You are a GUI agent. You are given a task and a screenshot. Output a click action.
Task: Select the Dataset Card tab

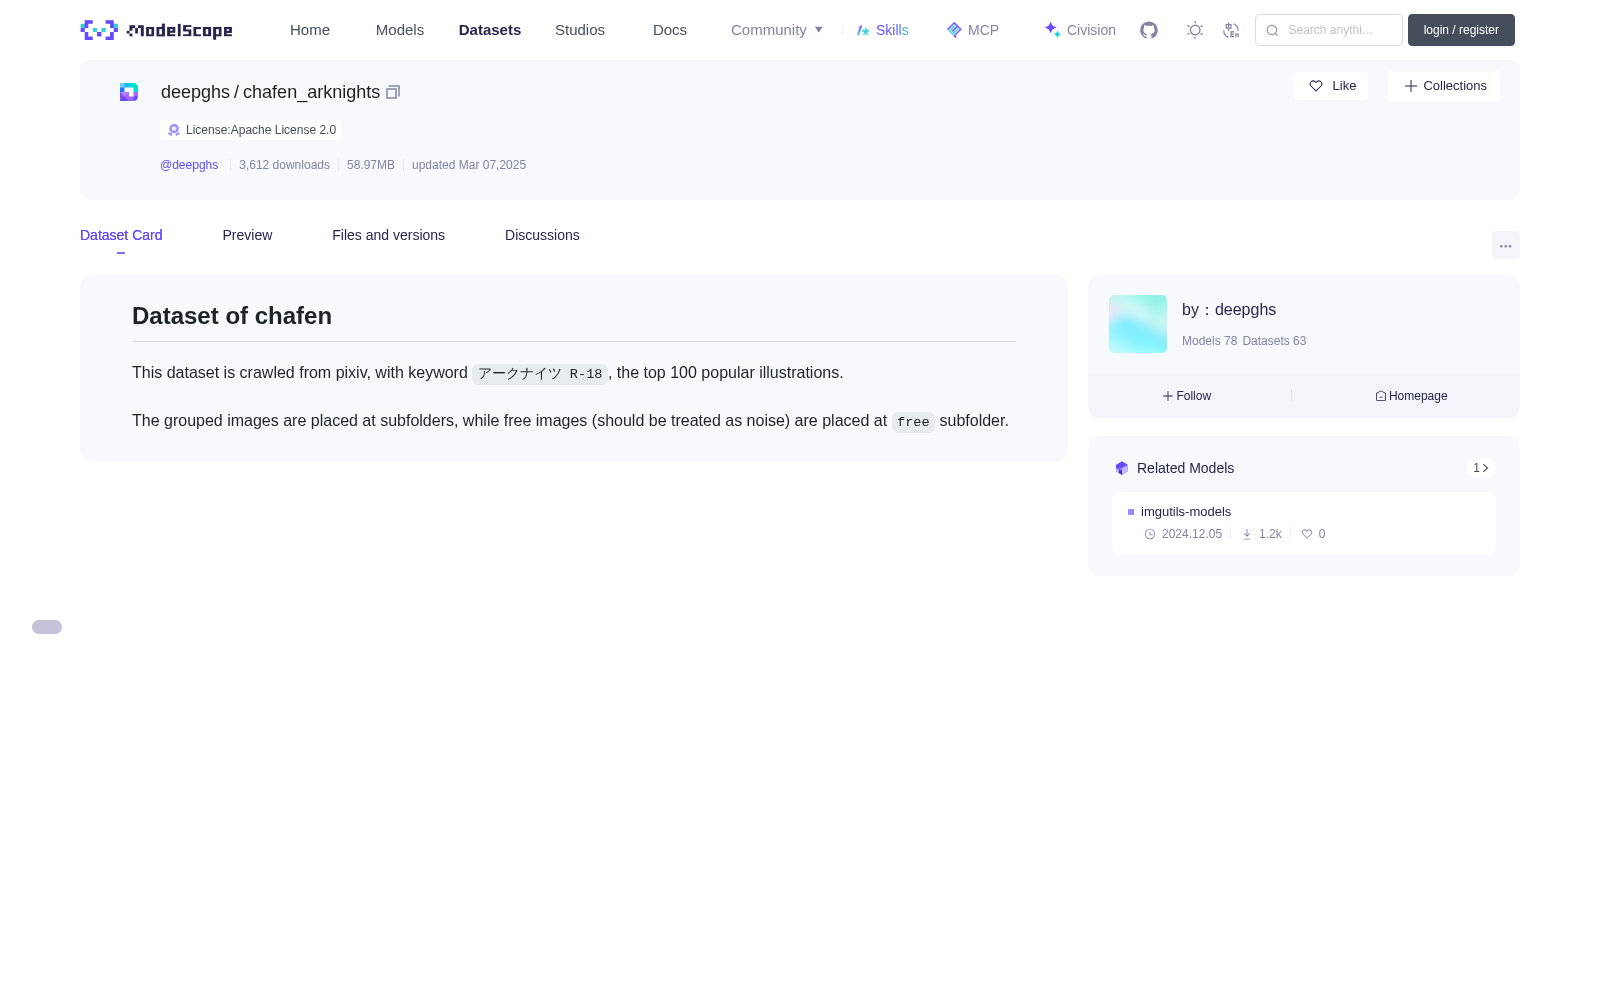coord(121,235)
